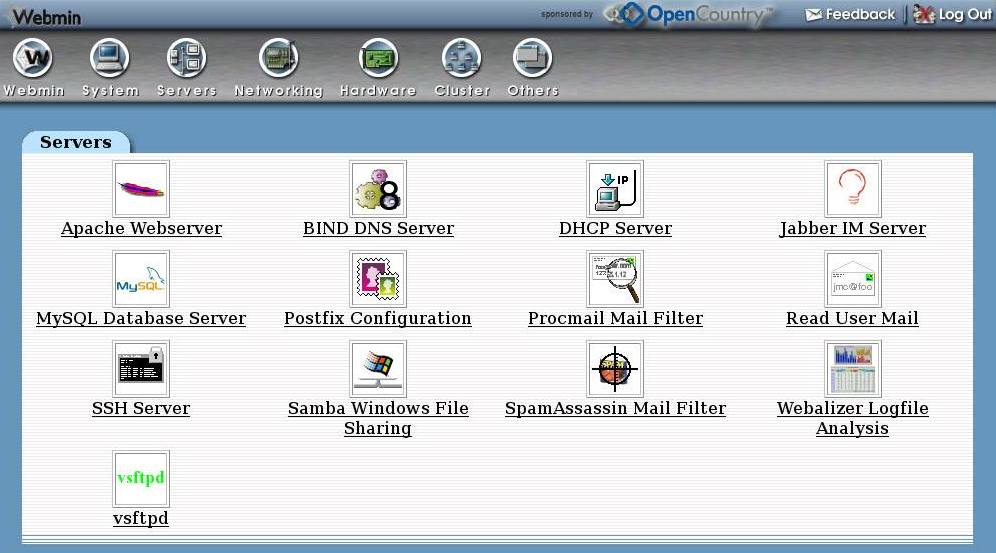Switch to the System category
The height and width of the screenshot is (553, 996).
click(x=110, y=60)
